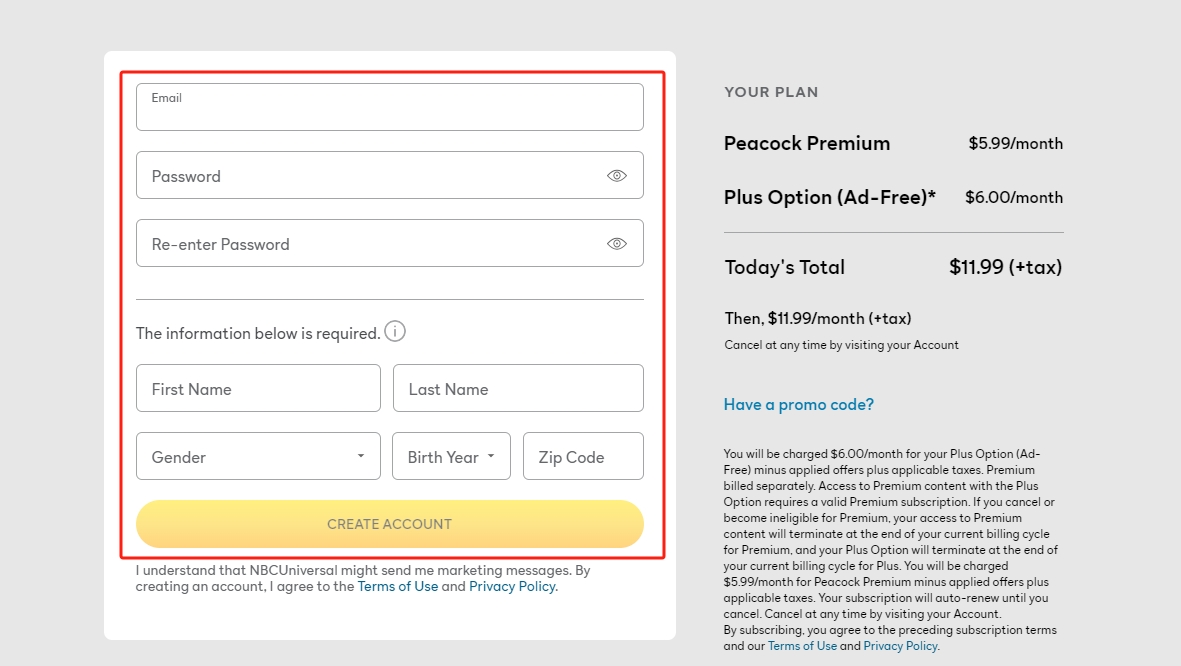Screen dimensions: 1181x666
Task: Open the Gender dropdown
Action: tap(258, 457)
